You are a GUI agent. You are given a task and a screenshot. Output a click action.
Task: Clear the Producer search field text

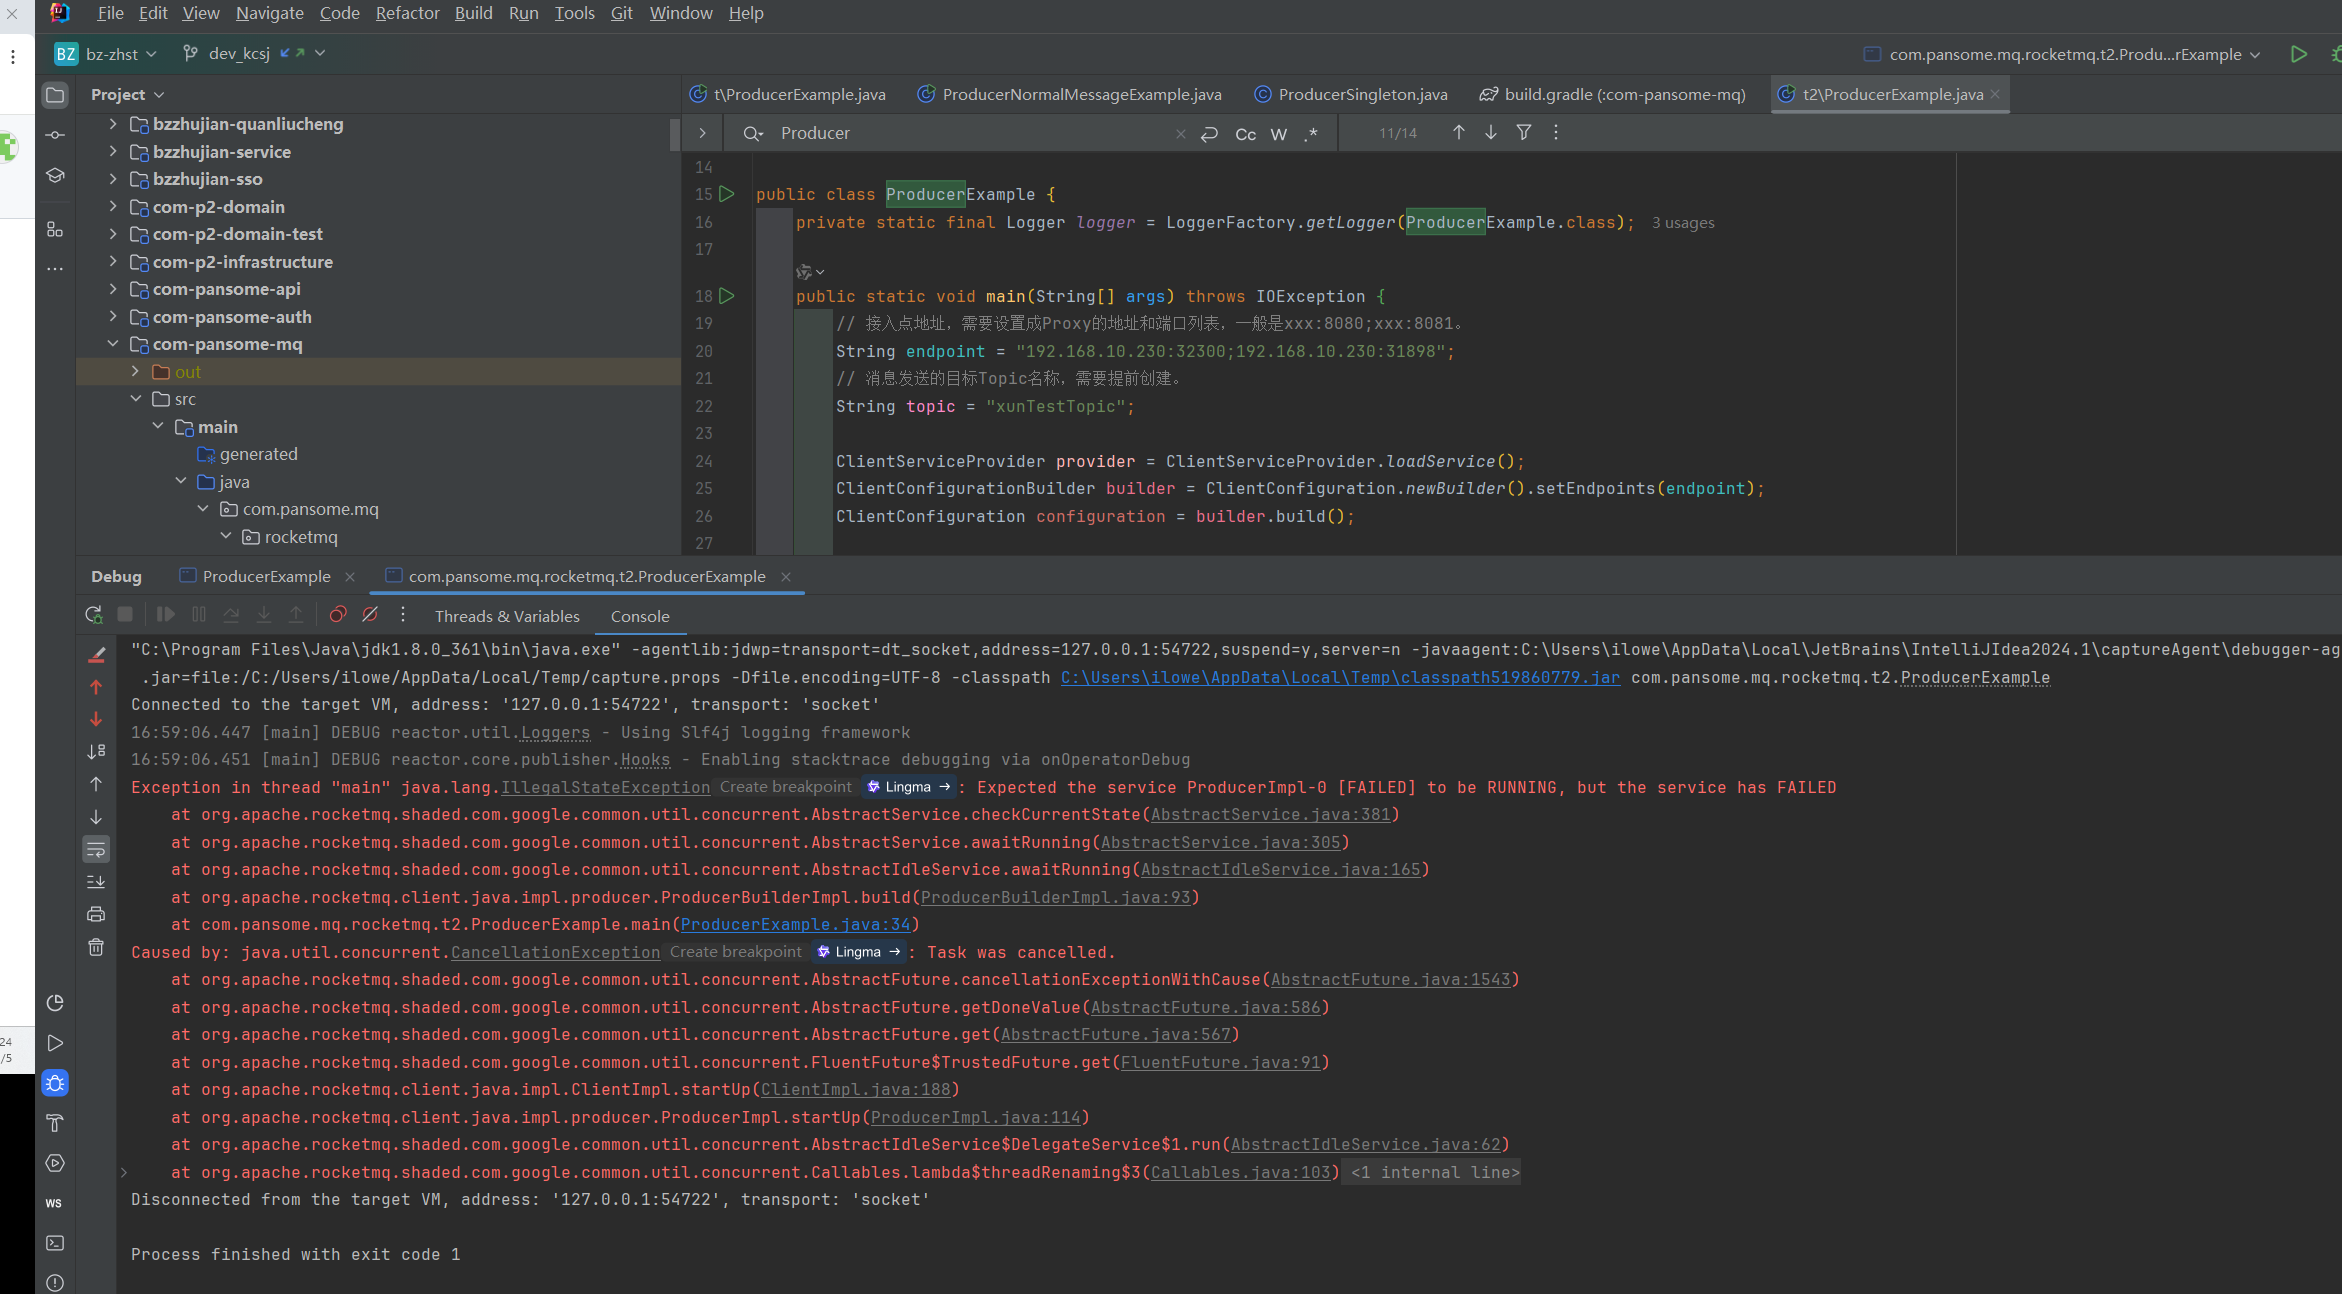pyautogui.click(x=1180, y=133)
